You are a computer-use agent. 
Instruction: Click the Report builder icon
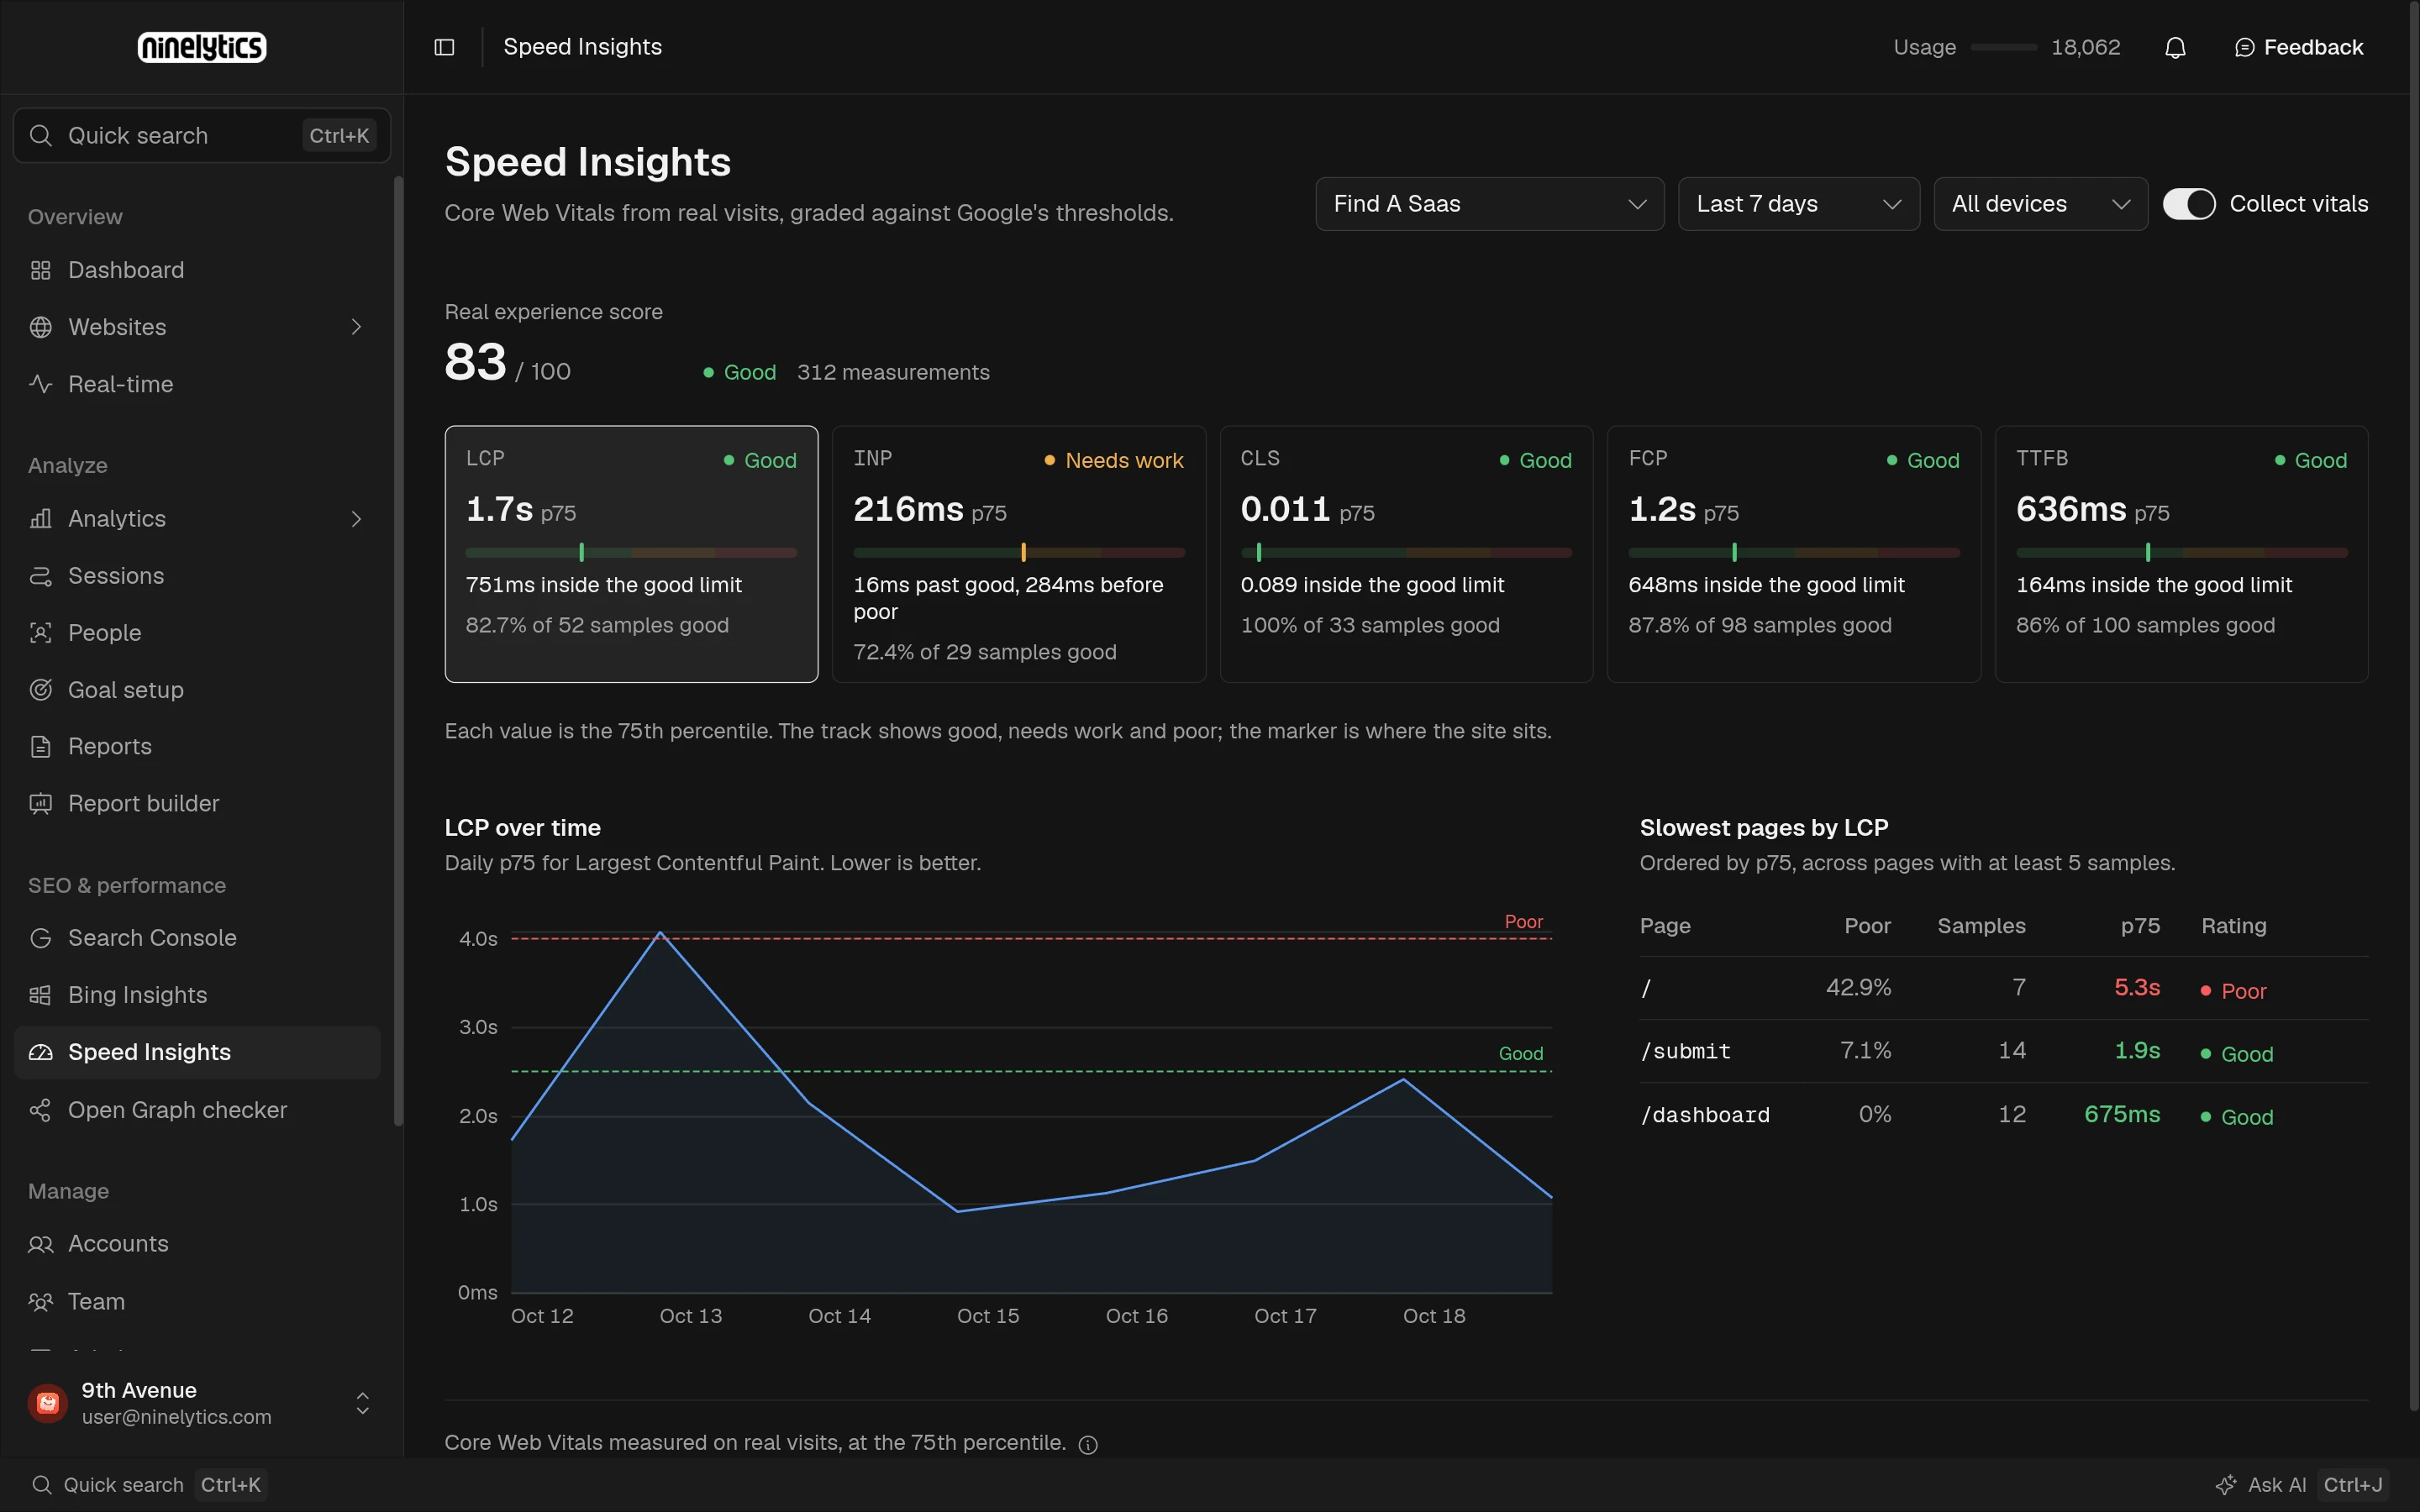point(40,803)
